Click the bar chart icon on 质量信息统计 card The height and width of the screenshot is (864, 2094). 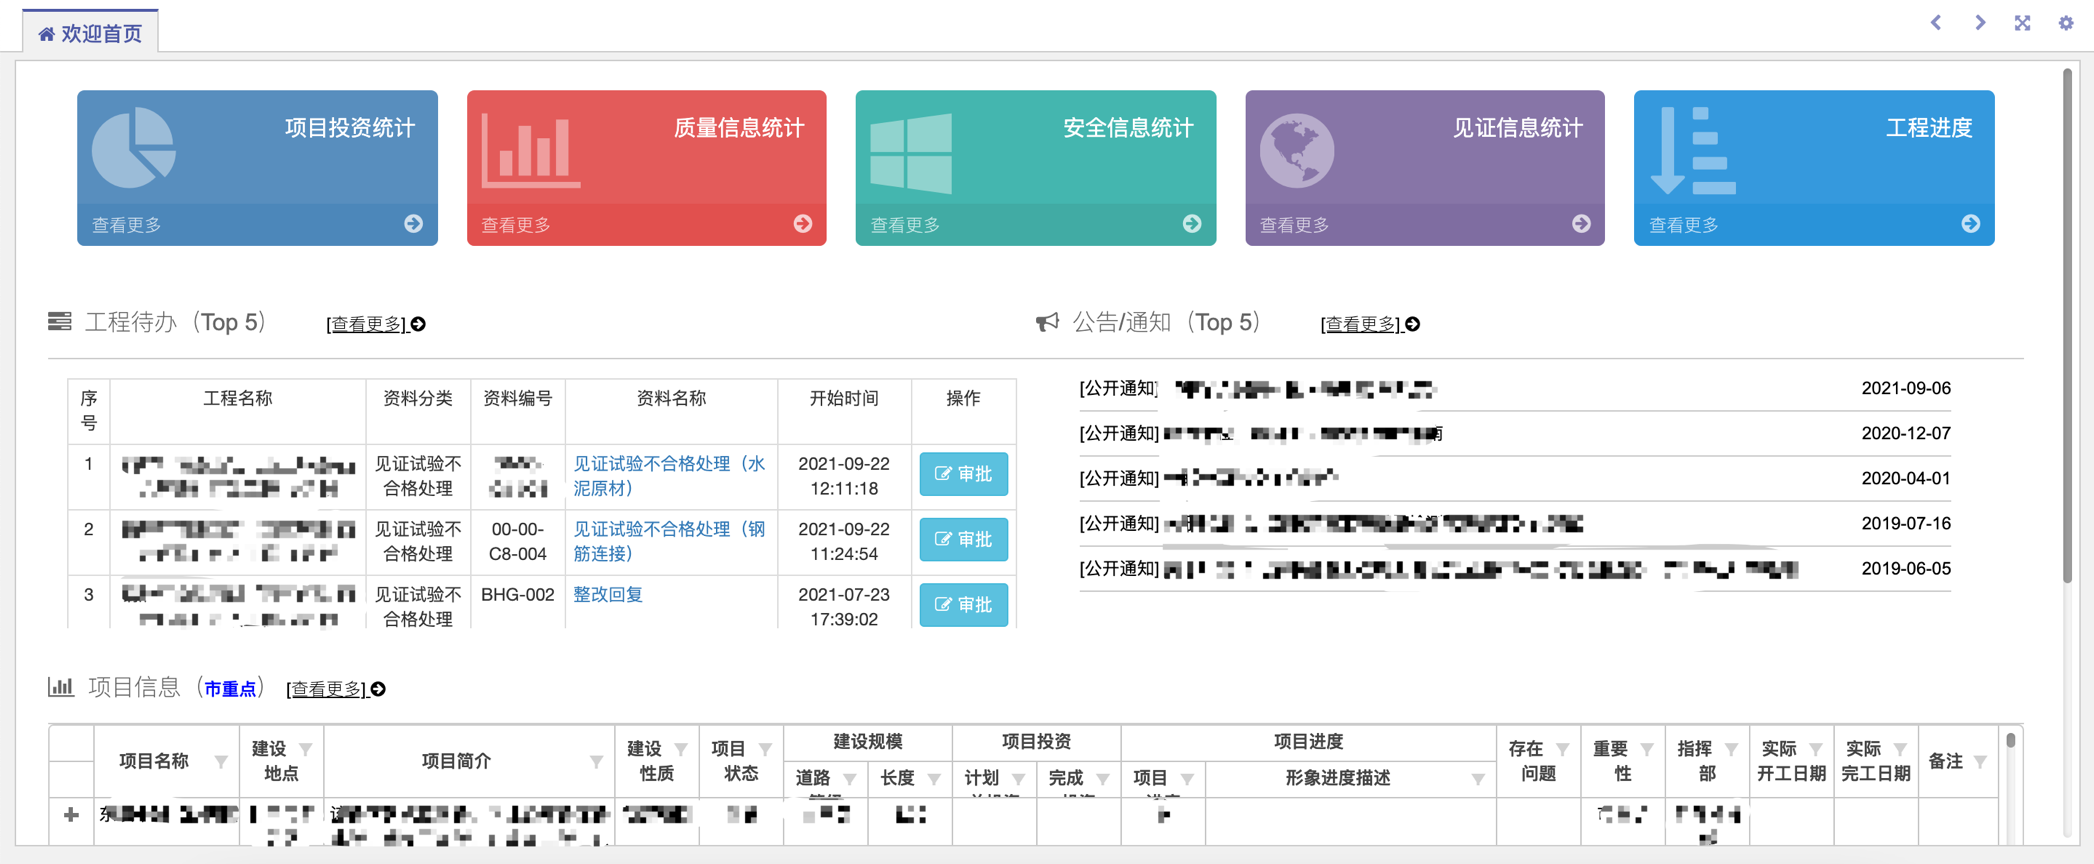[530, 151]
